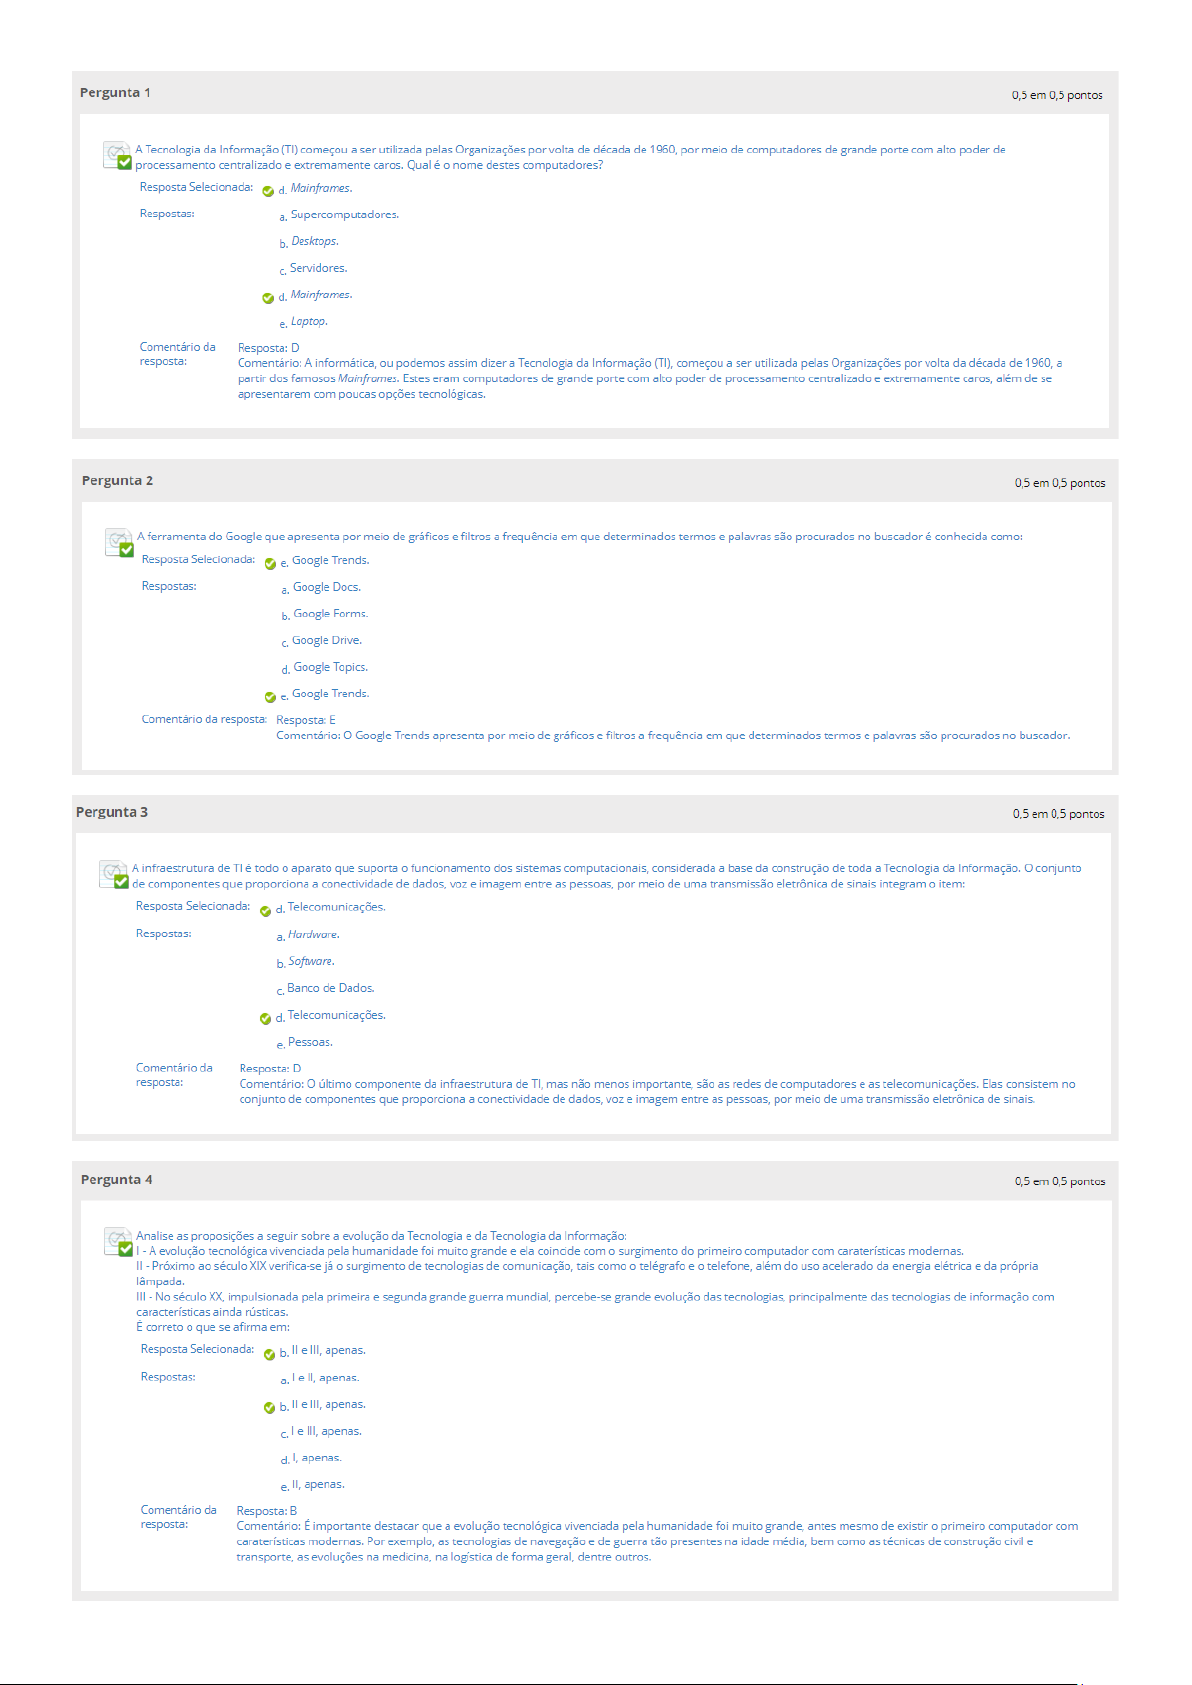The width and height of the screenshot is (1192, 1685).
Task: Click green check beside selected Mainframes answer
Action: (268, 191)
